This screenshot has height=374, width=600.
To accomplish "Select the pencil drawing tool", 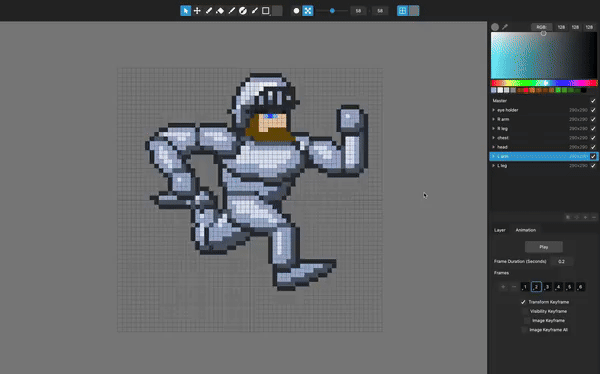I will (x=209, y=11).
